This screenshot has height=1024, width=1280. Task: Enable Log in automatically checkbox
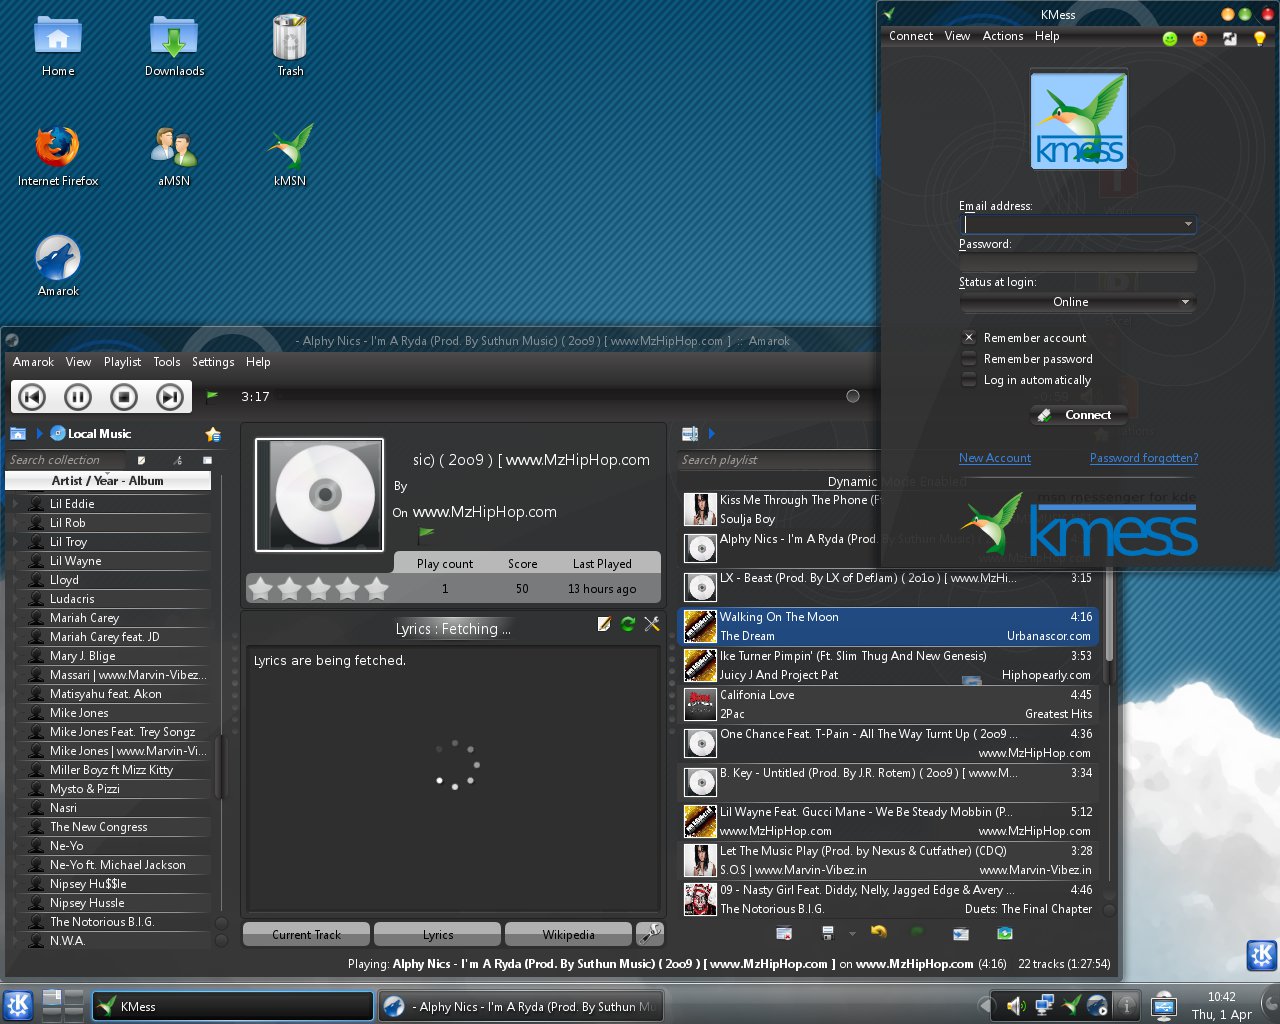click(968, 380)
